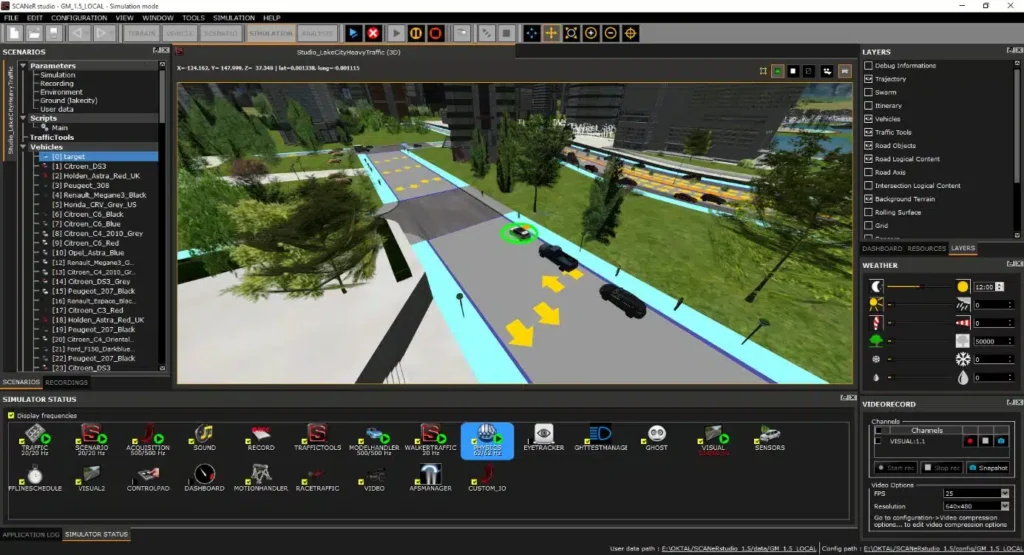The image size is (1024, 555).
Task: Open the SIMULATION menu
Action: click(x=234, y=18)
